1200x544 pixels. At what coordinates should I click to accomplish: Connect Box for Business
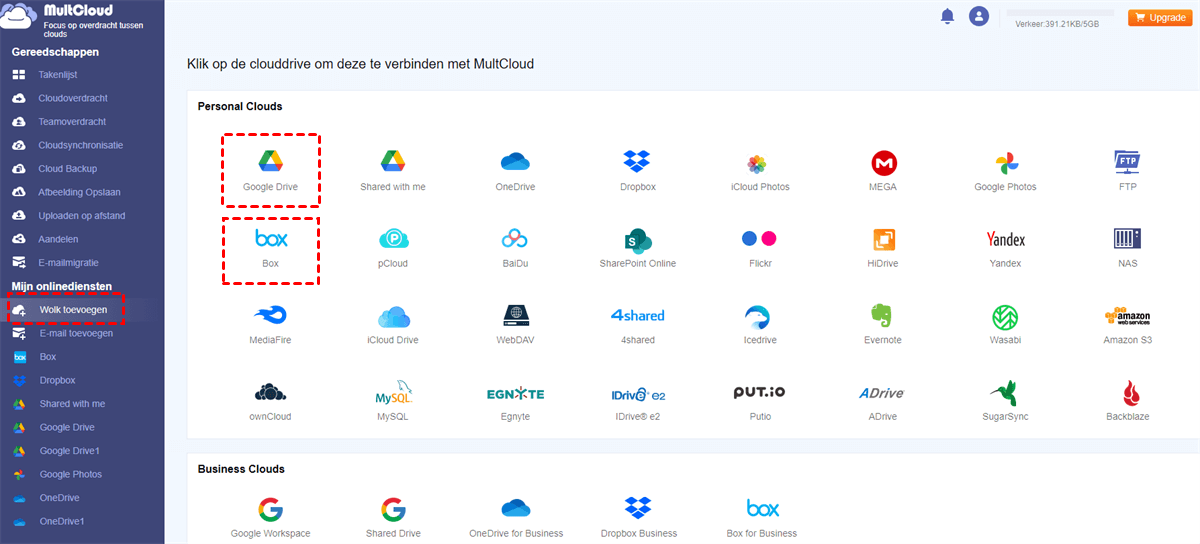coord(762,516)
